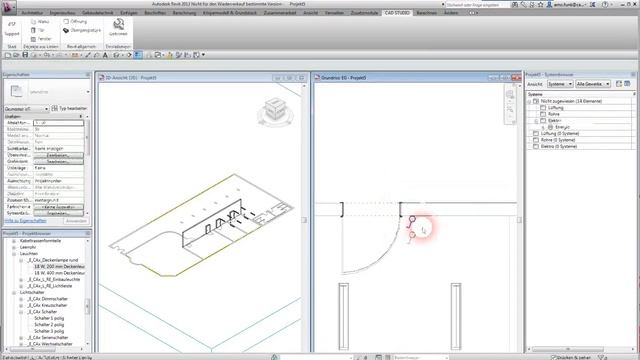Screen dimensions: 640x360
Task: Select 18 W, 200 mm Deckenleuchte item
Action: [60, 267]
